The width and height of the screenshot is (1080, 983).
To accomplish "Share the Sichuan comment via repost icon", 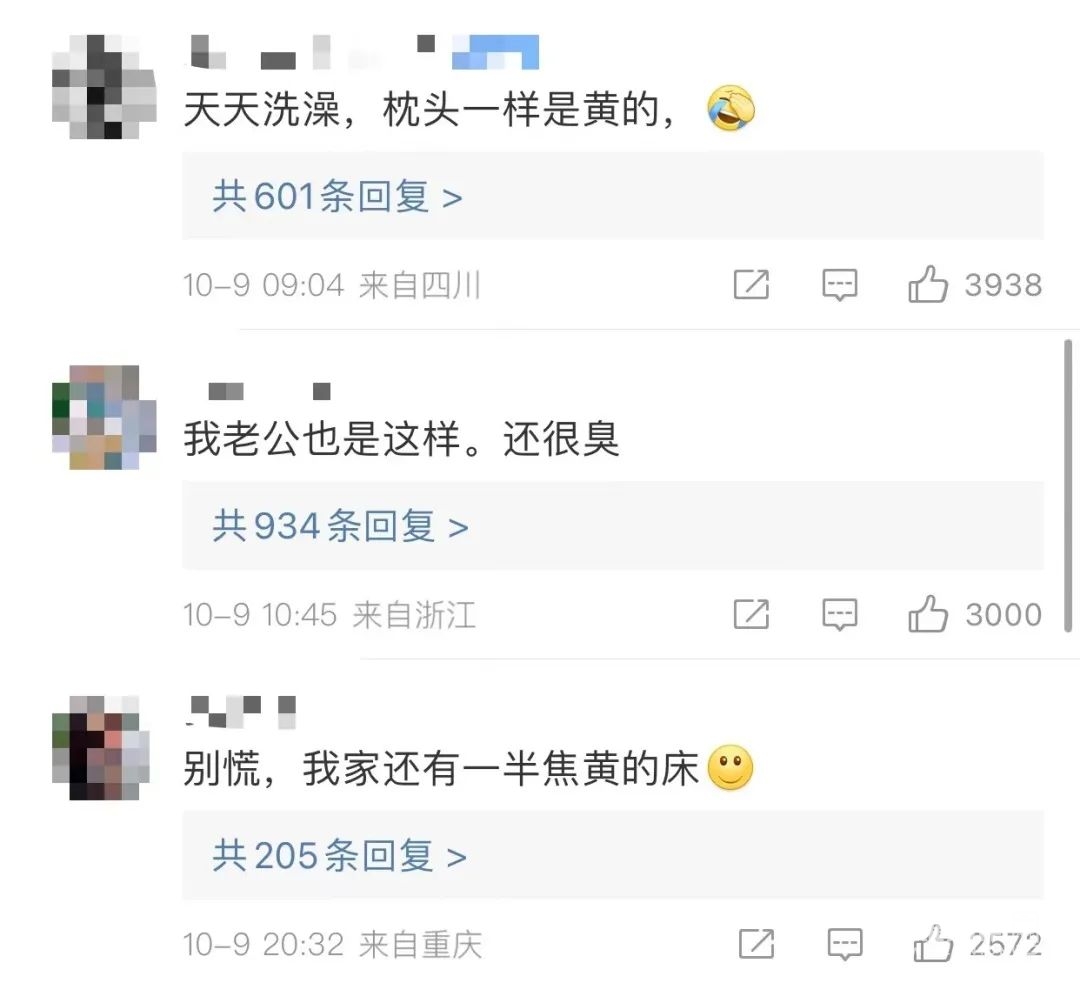I will tap(751, 284).
